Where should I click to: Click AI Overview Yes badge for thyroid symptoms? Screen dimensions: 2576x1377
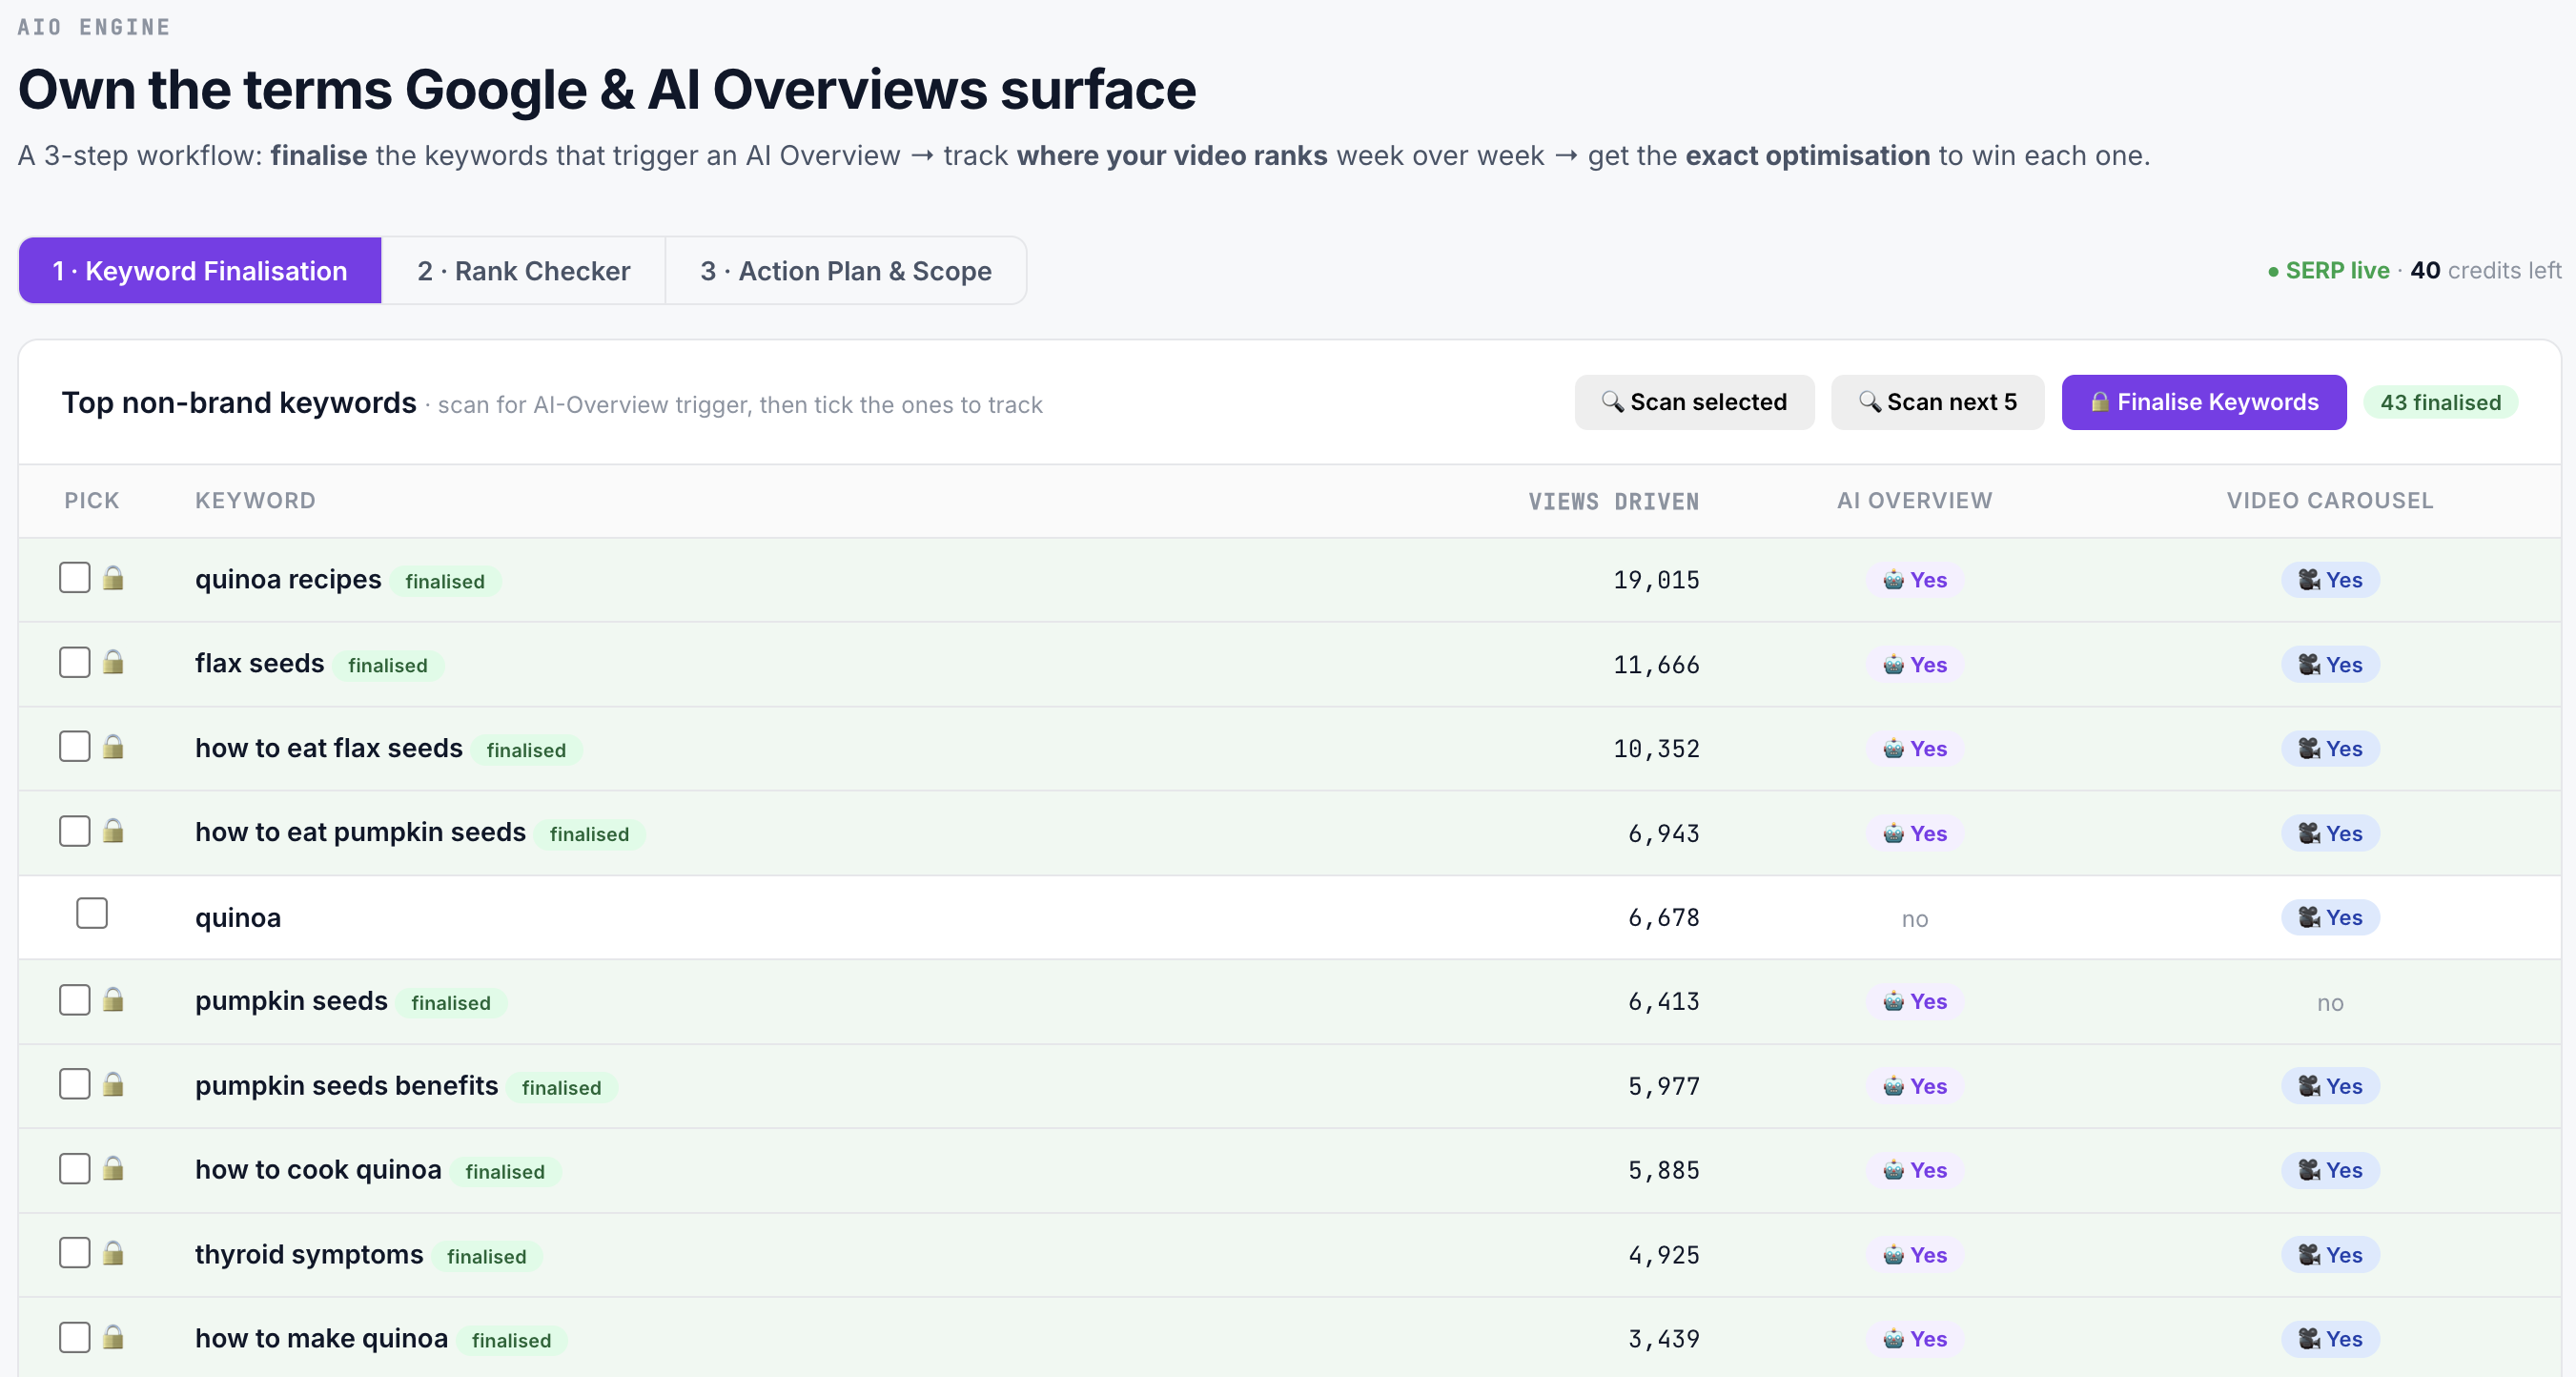[x=1914, y=1255]
